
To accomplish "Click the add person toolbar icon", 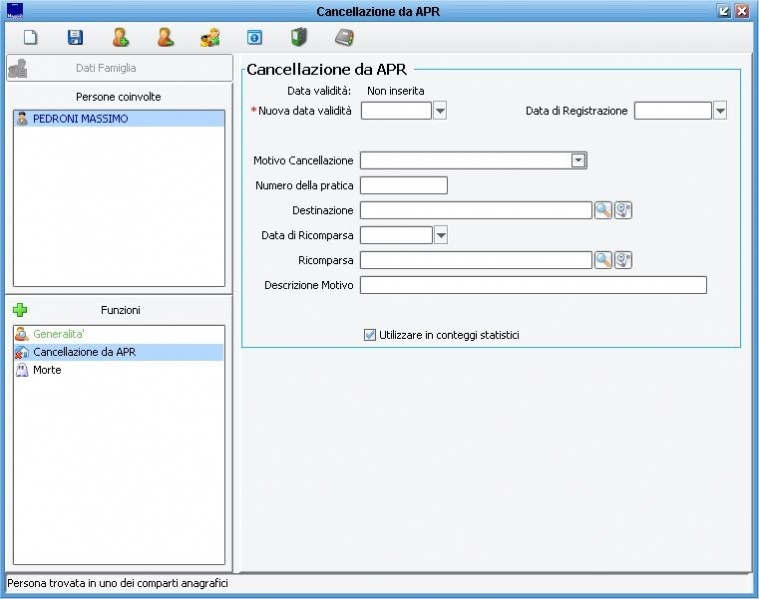I will pos(120,38).
